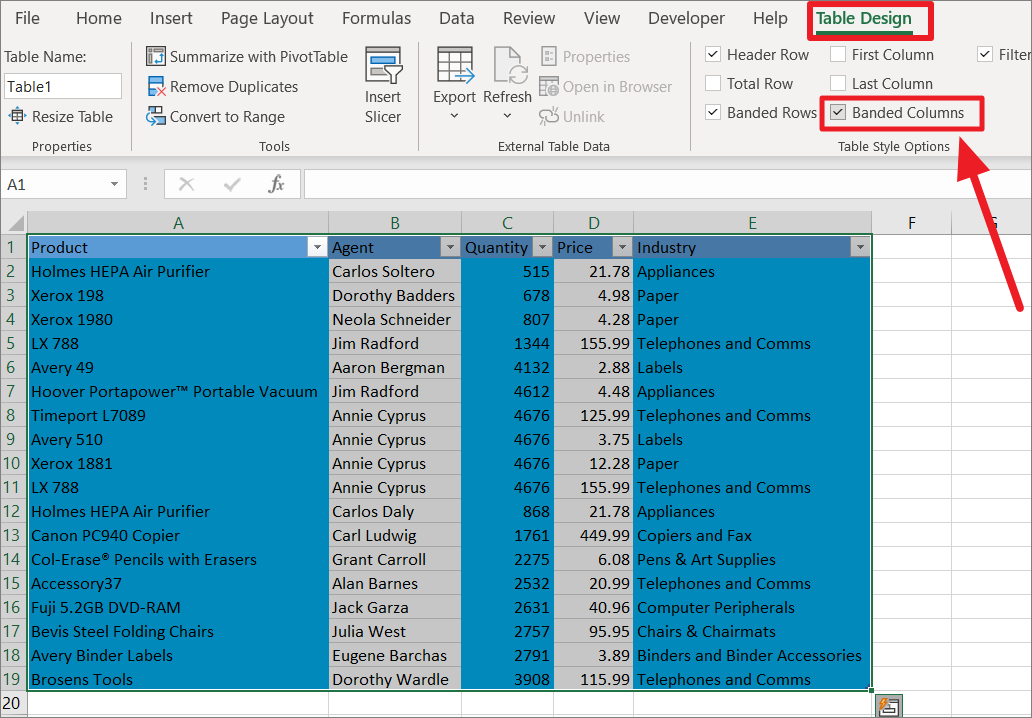Expand the Refresh dropdown arrow
1032x718 pixels.
coord(507,116)
